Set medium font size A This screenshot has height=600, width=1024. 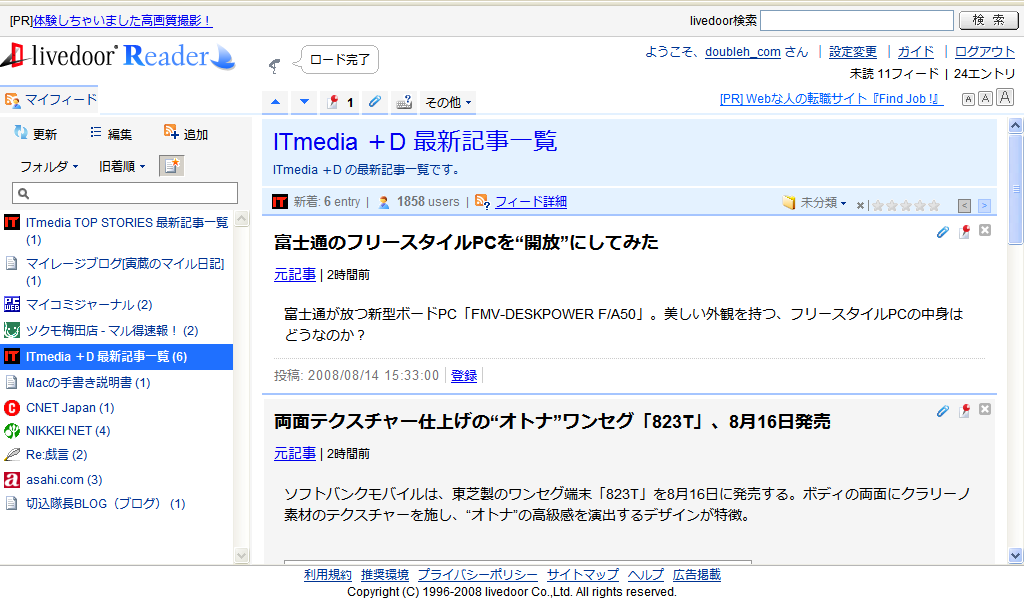click(x=985, y=99)
